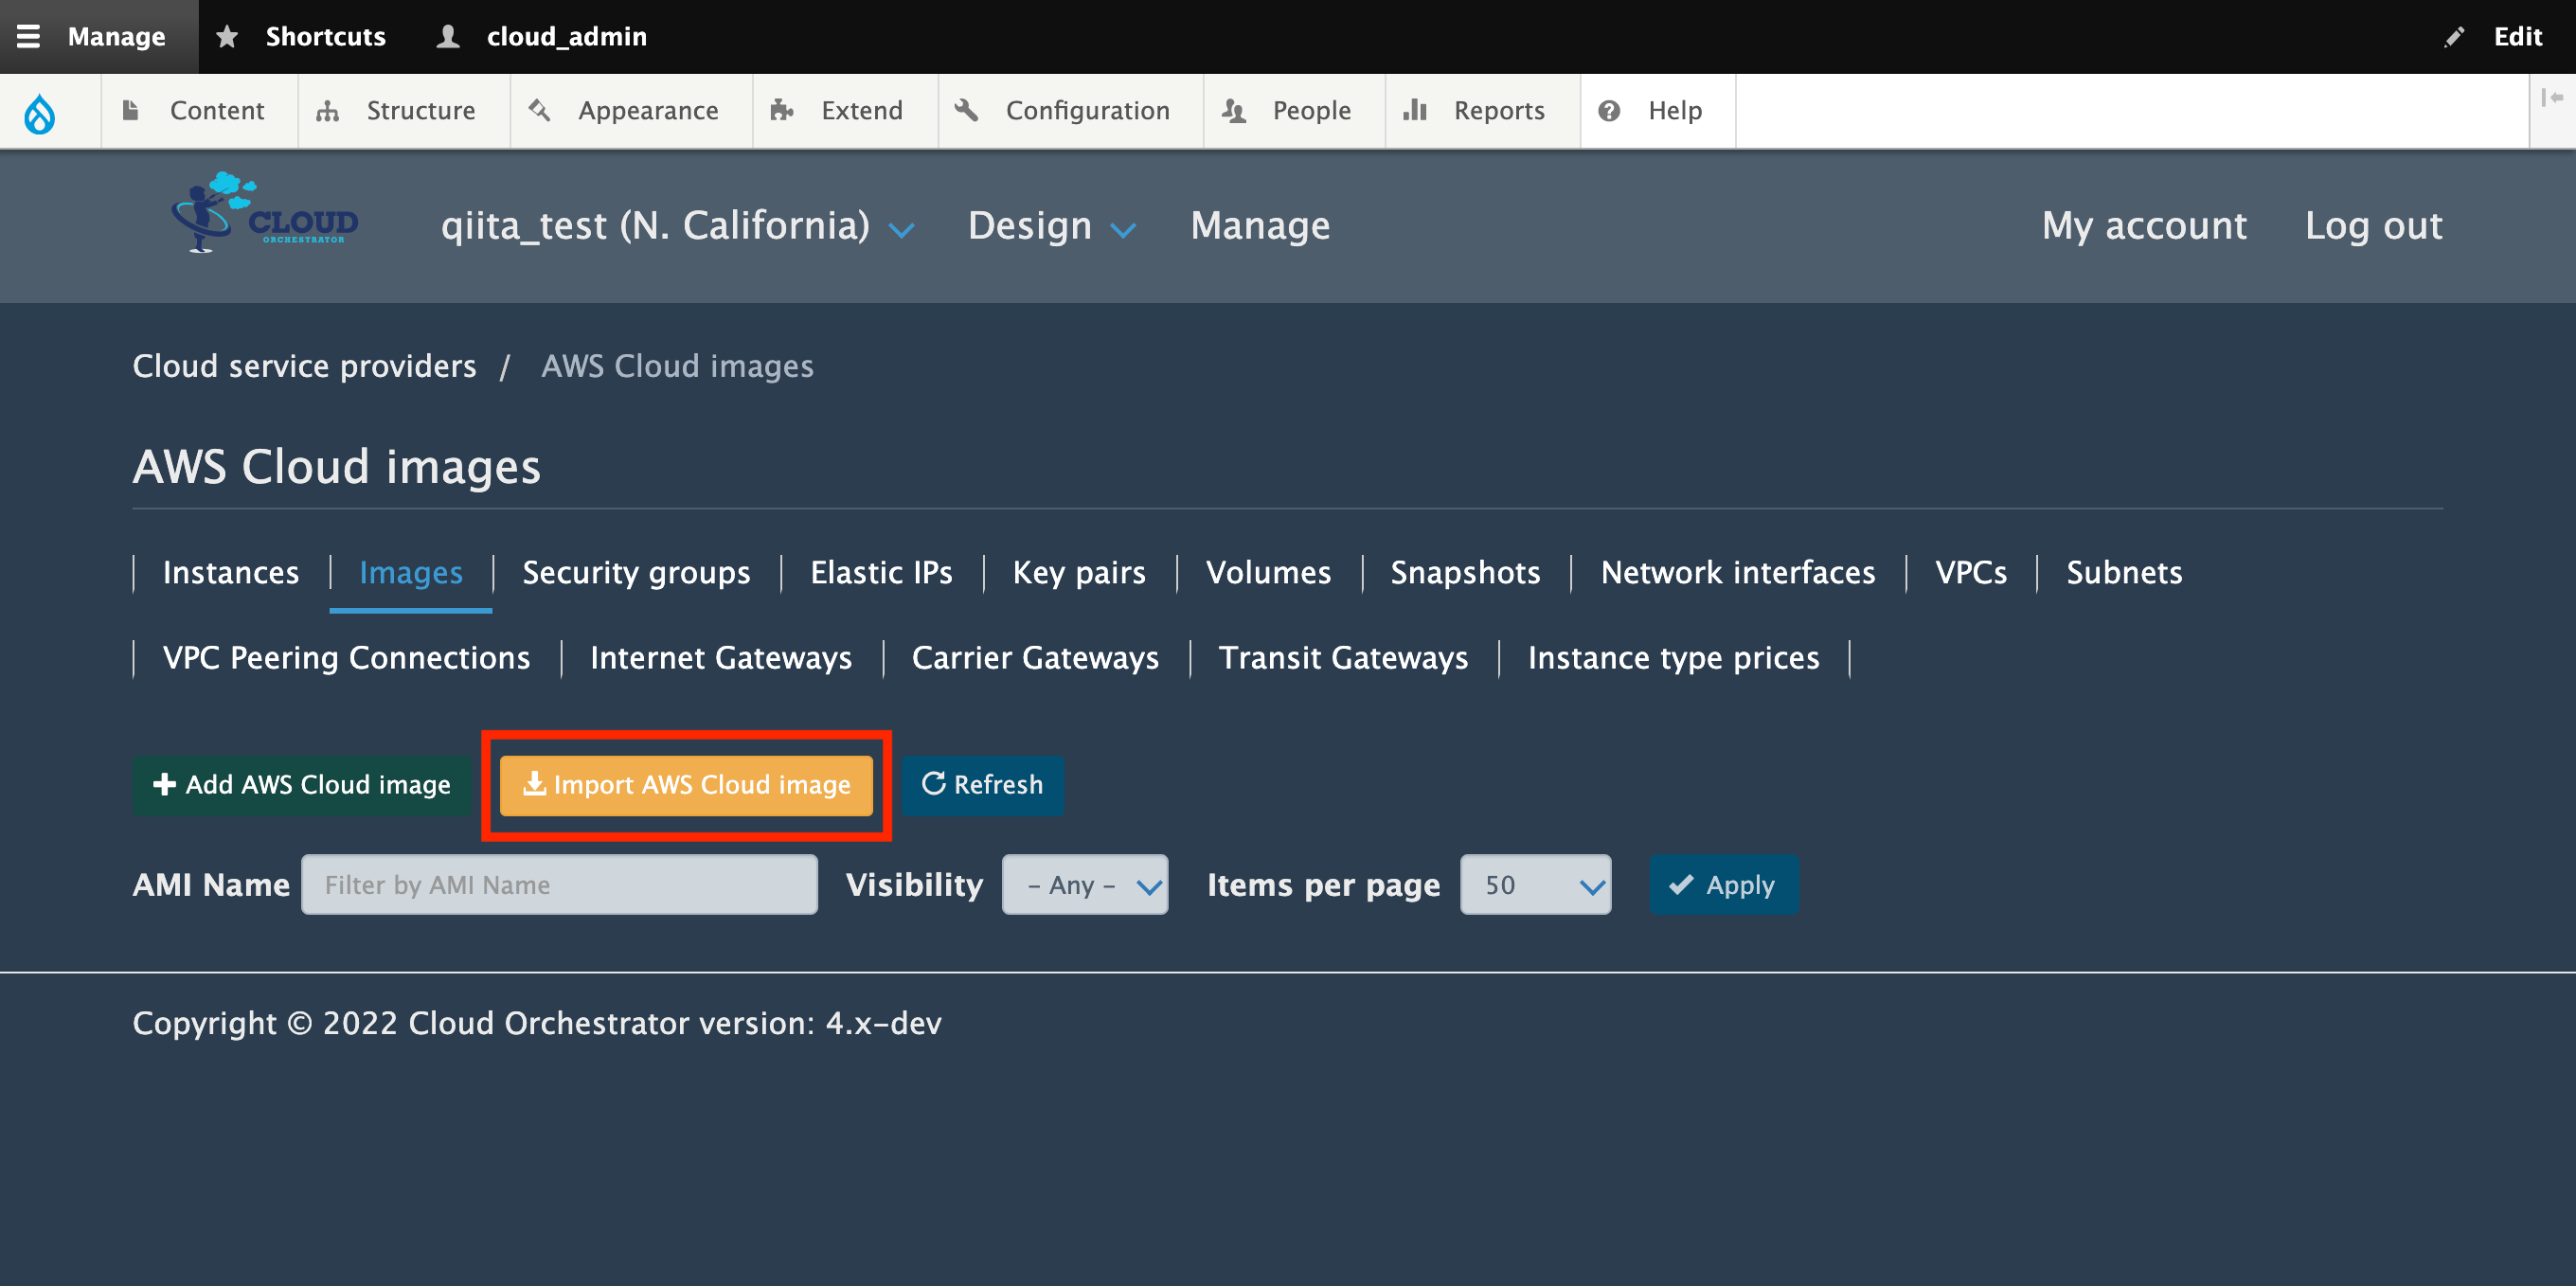This screenshot has height=1286, width=2576.
Task: Click the toolbar orientation toggle icon
Action: coord(2551,97)
